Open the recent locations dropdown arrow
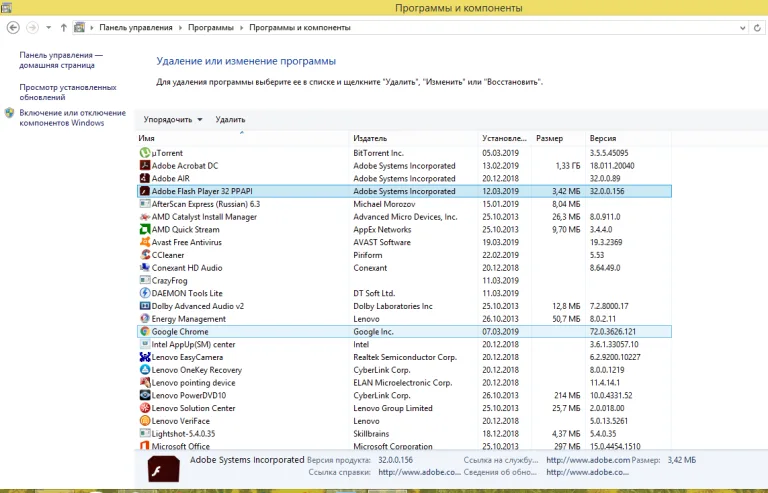768x493 pixels. pyautogui.click(x=48, y=27)
